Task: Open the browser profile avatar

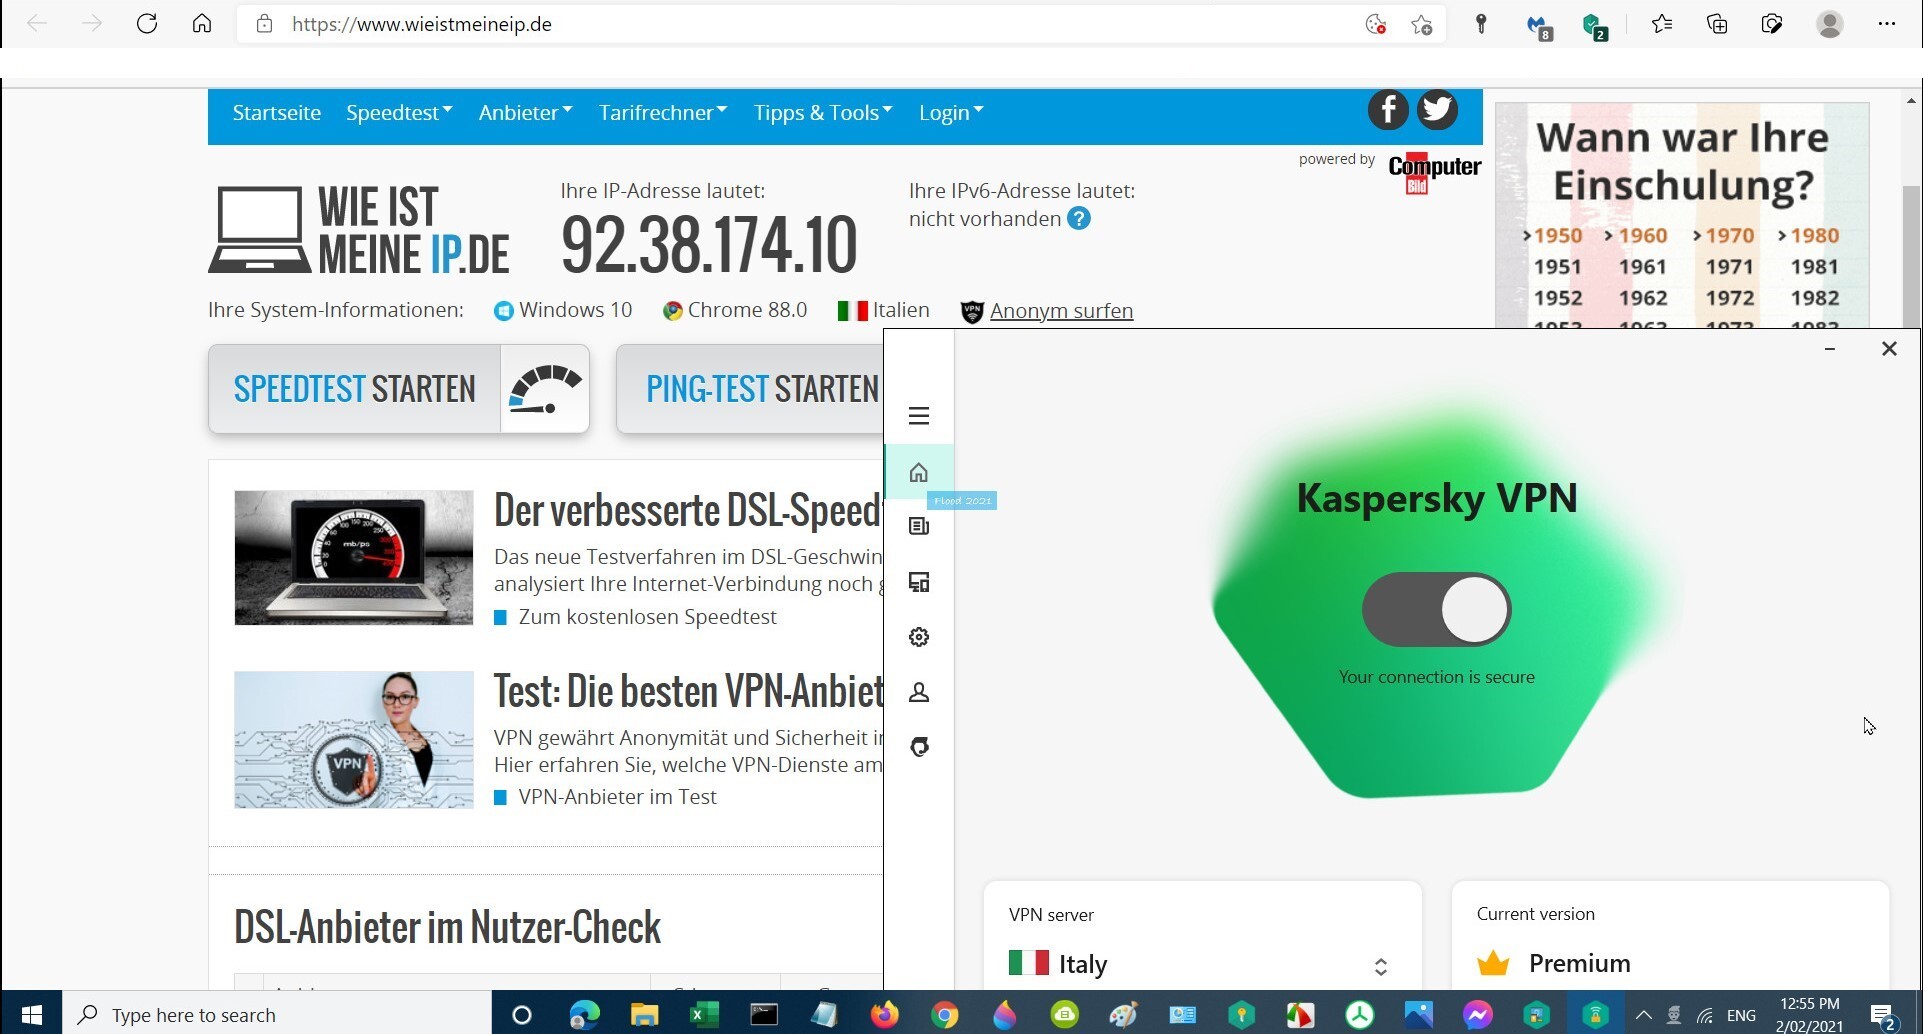Action: coord(1830,24)
